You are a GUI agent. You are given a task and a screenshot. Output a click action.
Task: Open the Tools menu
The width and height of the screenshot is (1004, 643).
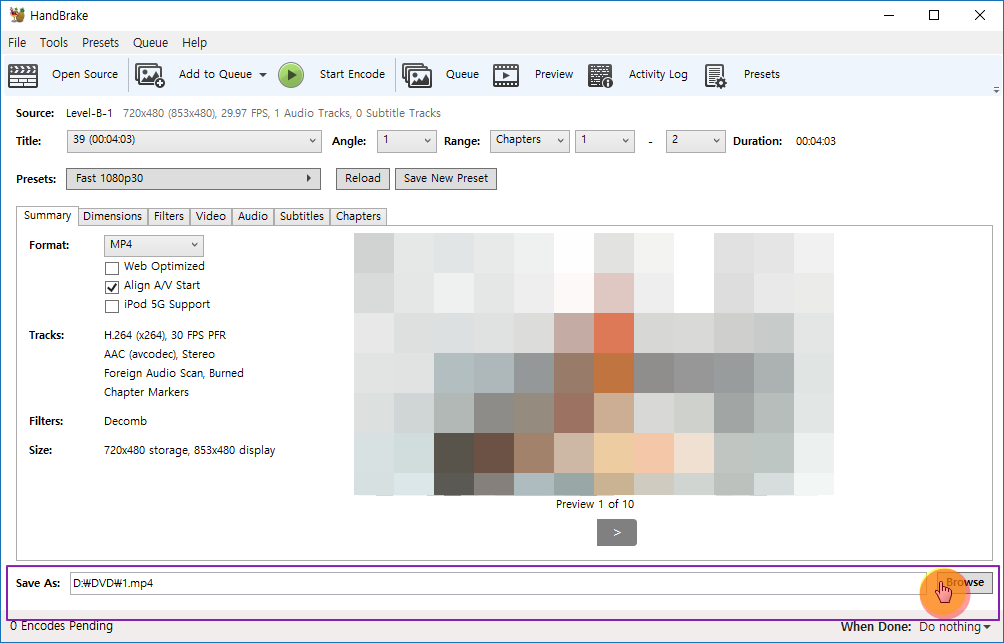[54, 43]
